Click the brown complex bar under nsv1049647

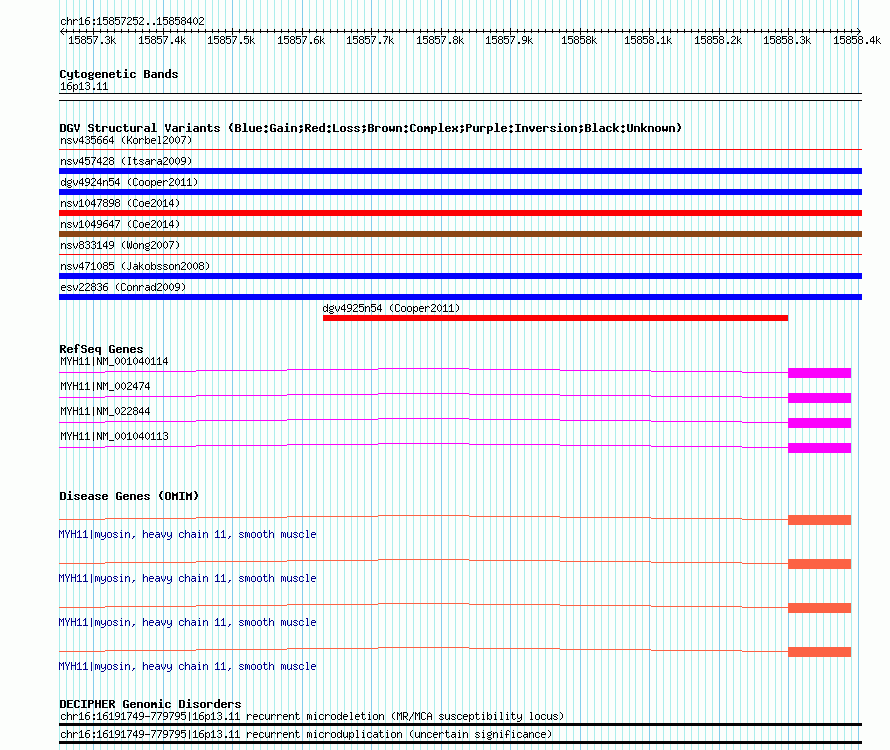pos(460,234)
